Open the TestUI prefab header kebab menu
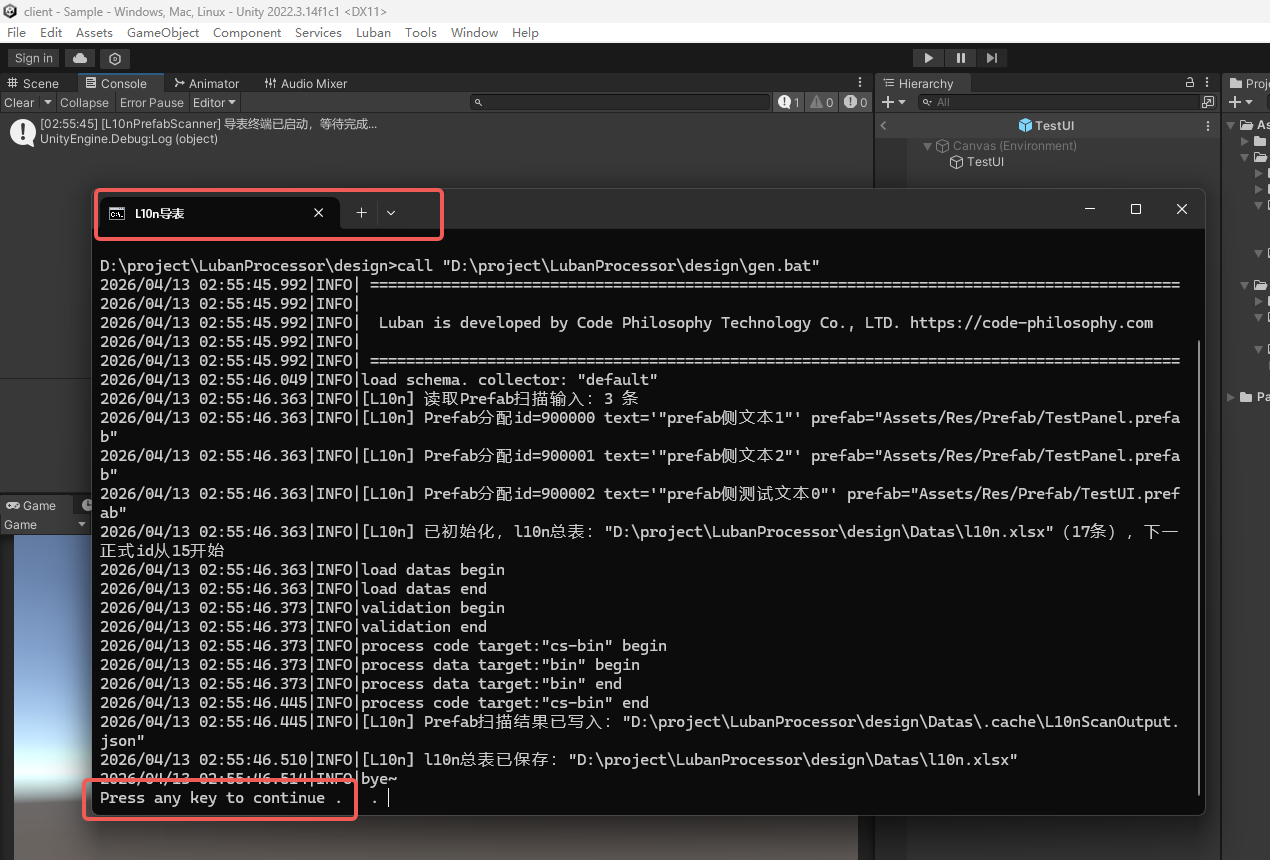Viewport: 1270px width, 860px height. click(x=1208, y=125)
